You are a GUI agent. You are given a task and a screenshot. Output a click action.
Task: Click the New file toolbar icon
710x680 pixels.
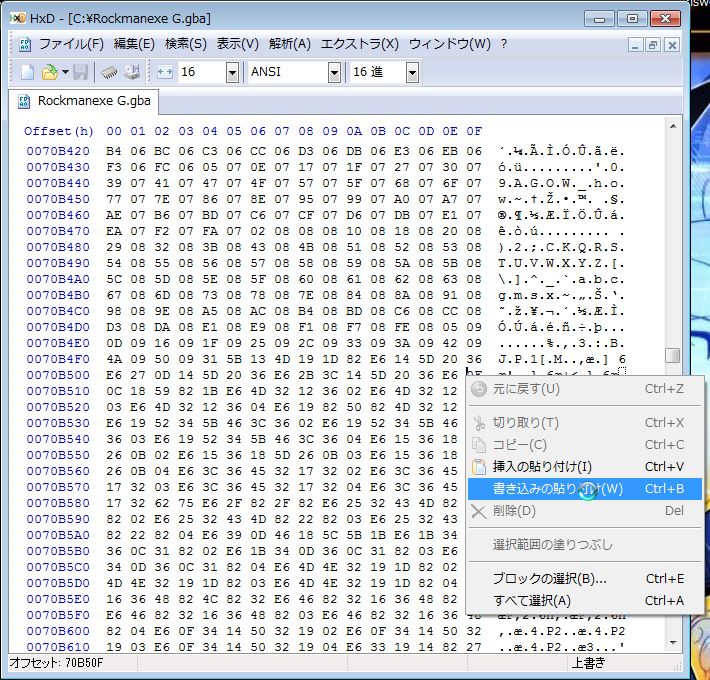tap(27, 72)
